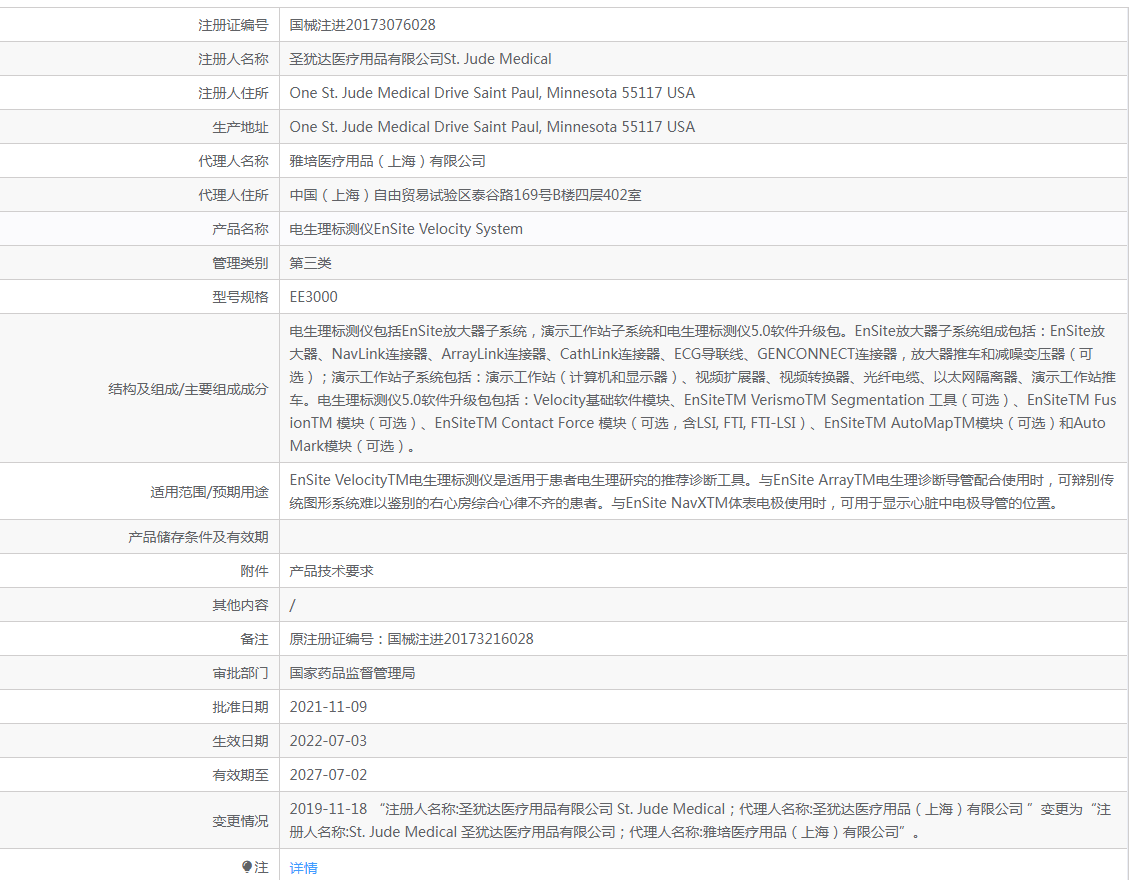The image size is (1130, 880).
Task: Click the change record dated 2019-11-18
Action: (x=700, y=820)
